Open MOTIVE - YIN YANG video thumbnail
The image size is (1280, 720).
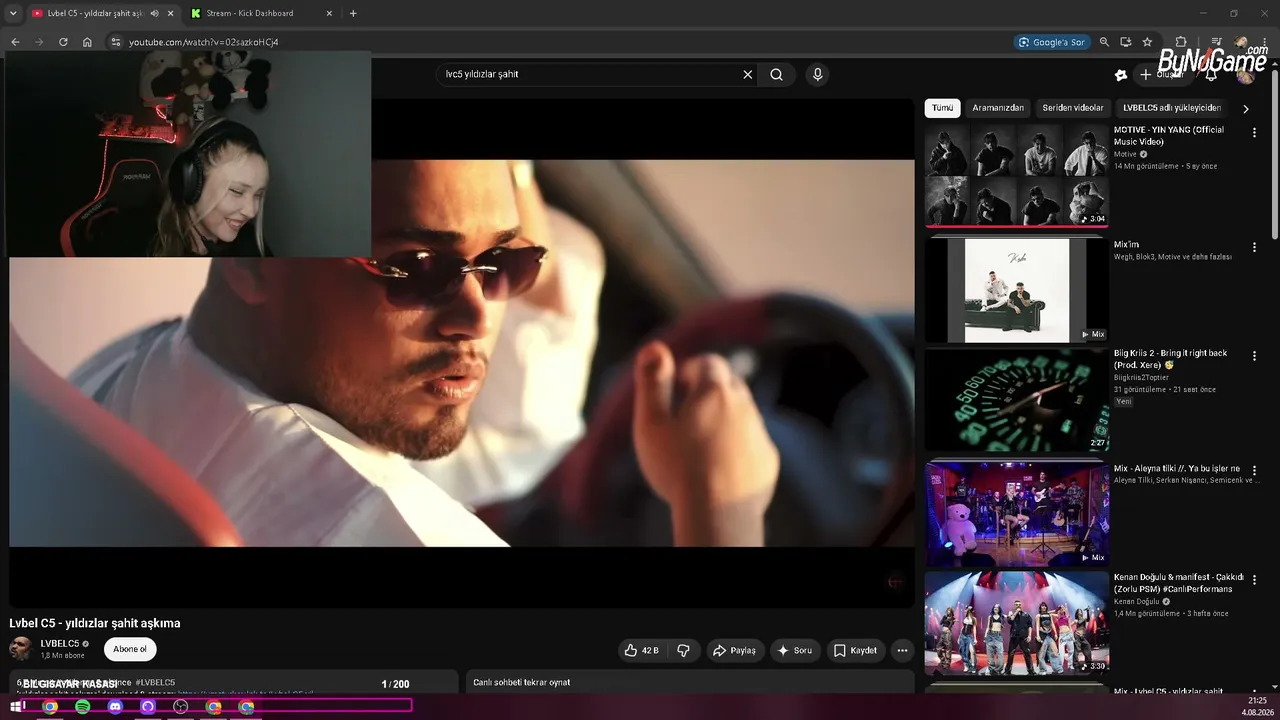1017,175
